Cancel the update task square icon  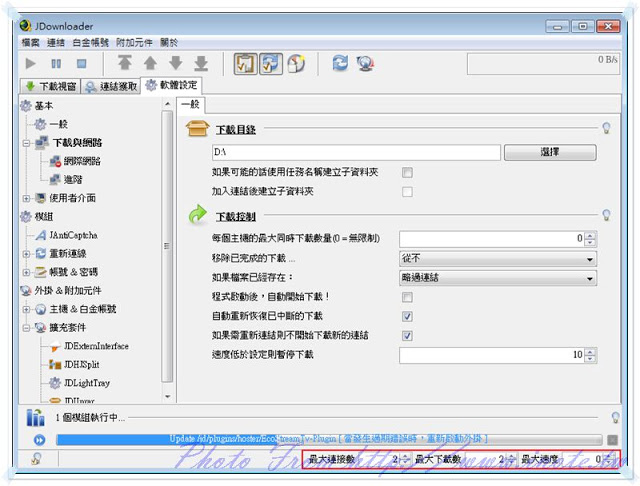pyautogui.click(x=612, y=440)
